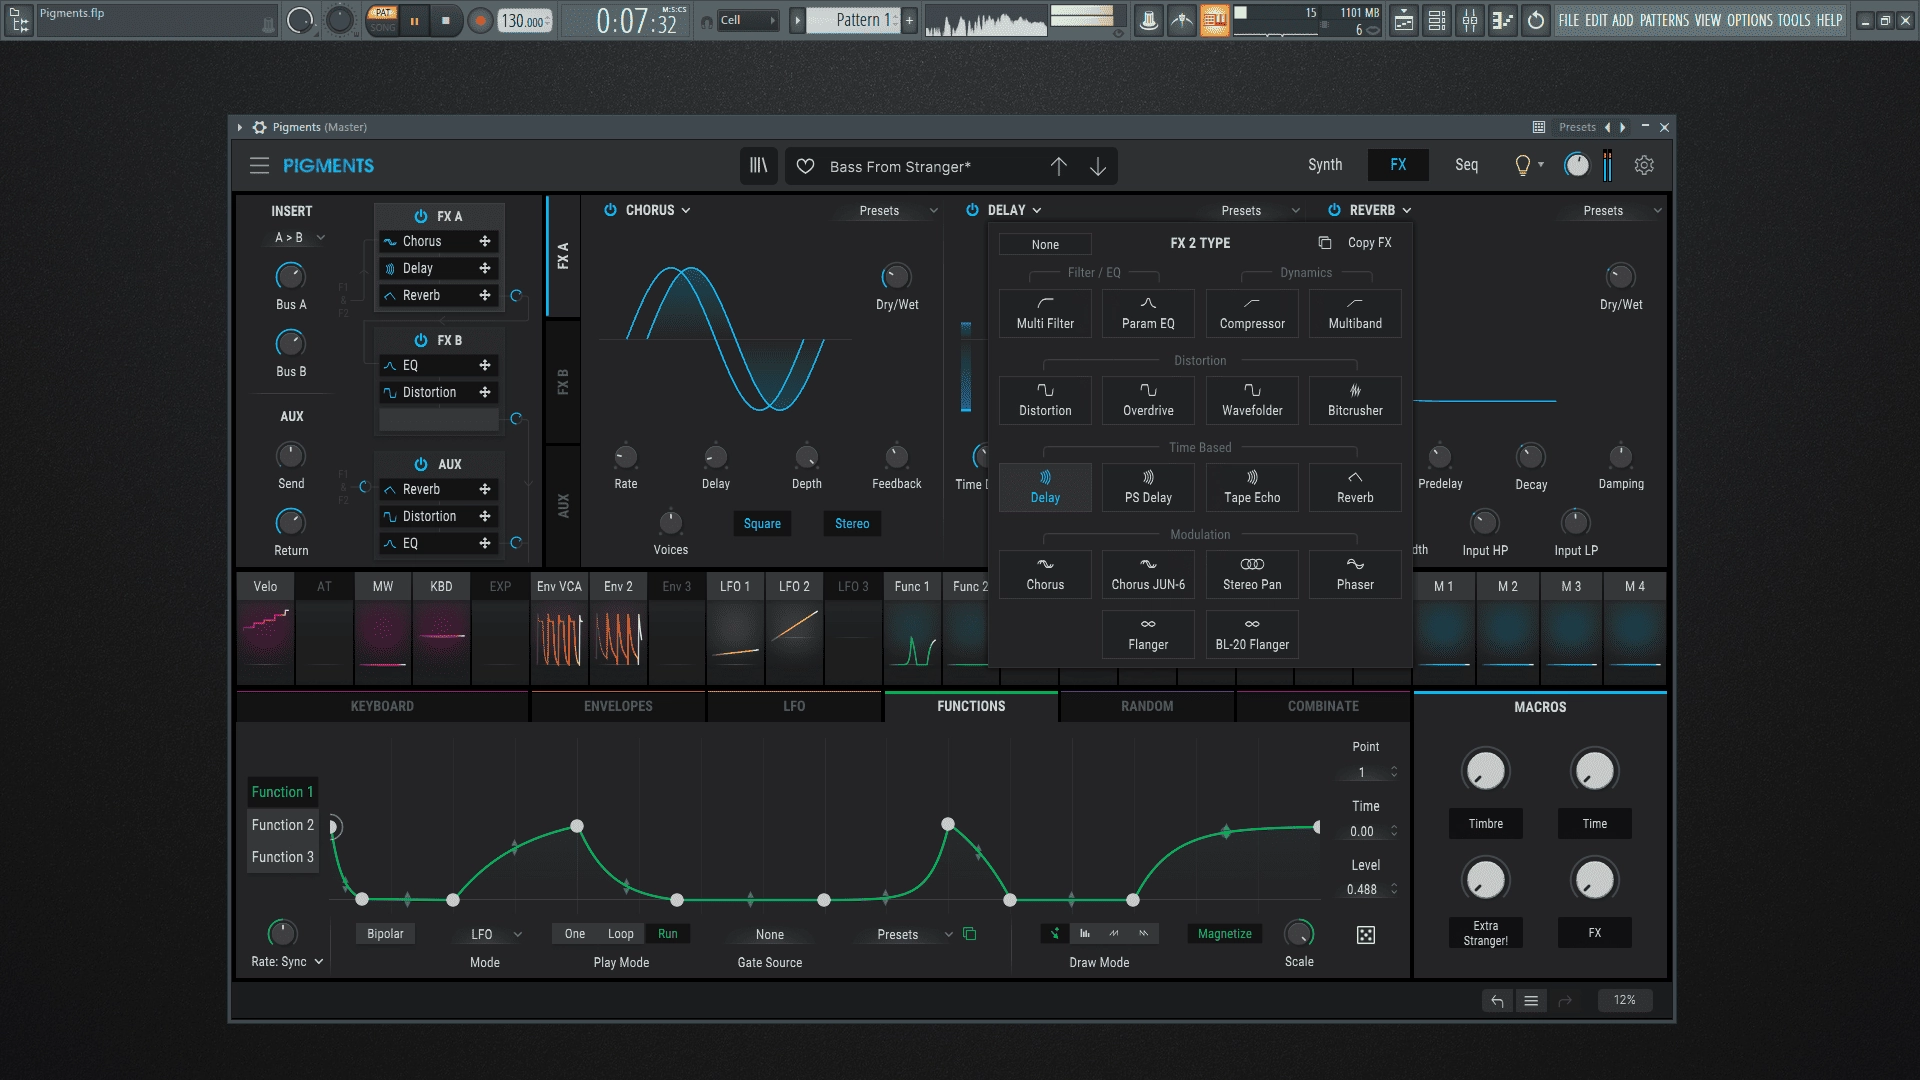
Task: Open the Keyboard modulation tab
Action: [382, 707]
